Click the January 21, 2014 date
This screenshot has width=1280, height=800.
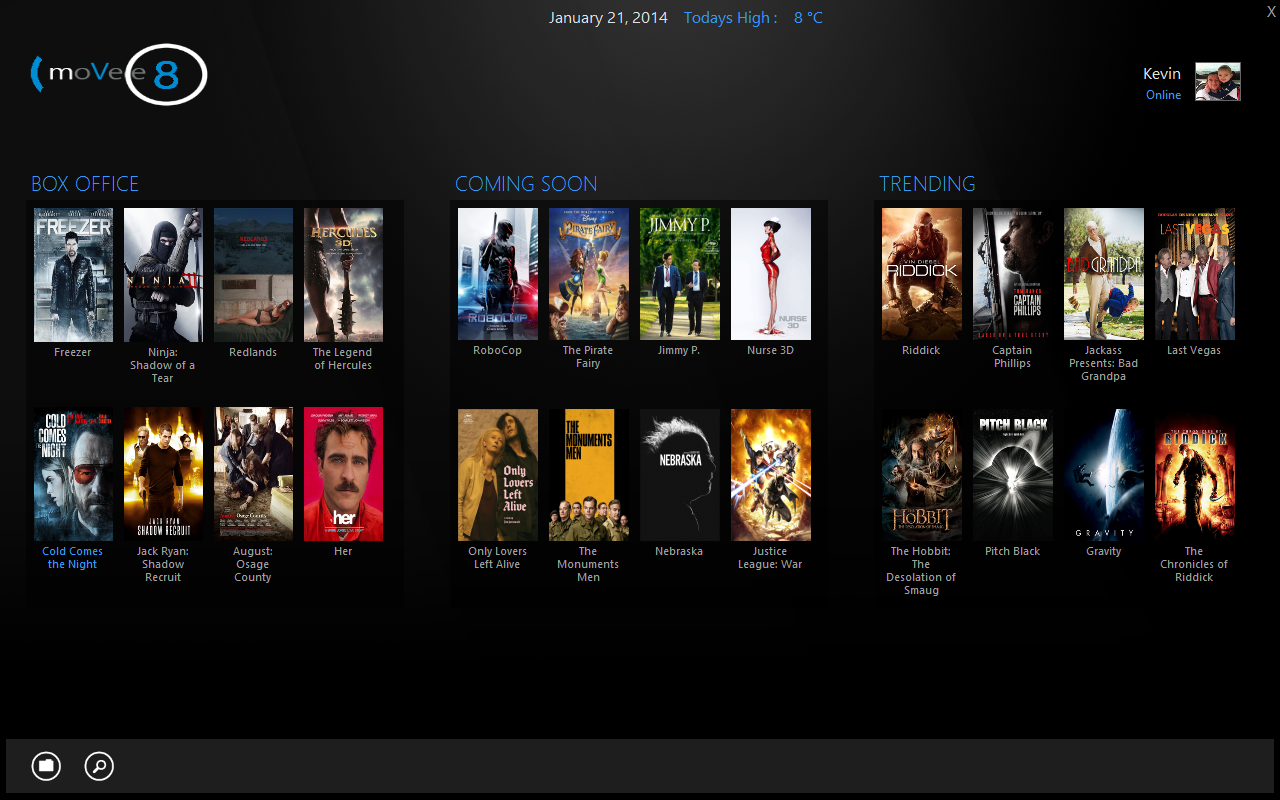(x=610, y=18)
